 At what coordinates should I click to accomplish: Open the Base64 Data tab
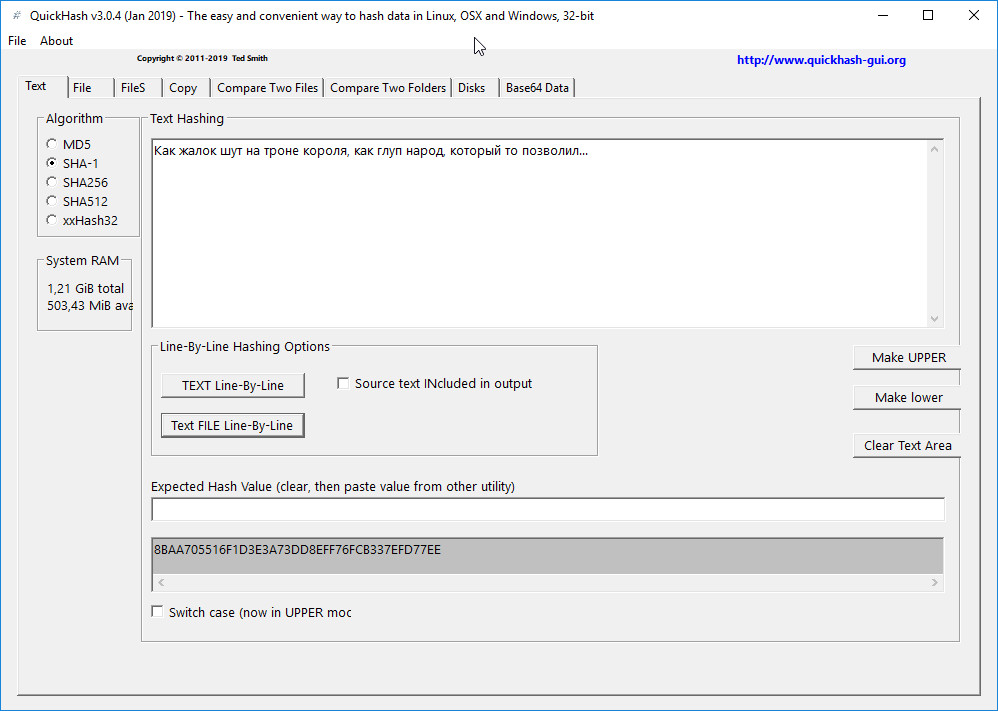537,88
